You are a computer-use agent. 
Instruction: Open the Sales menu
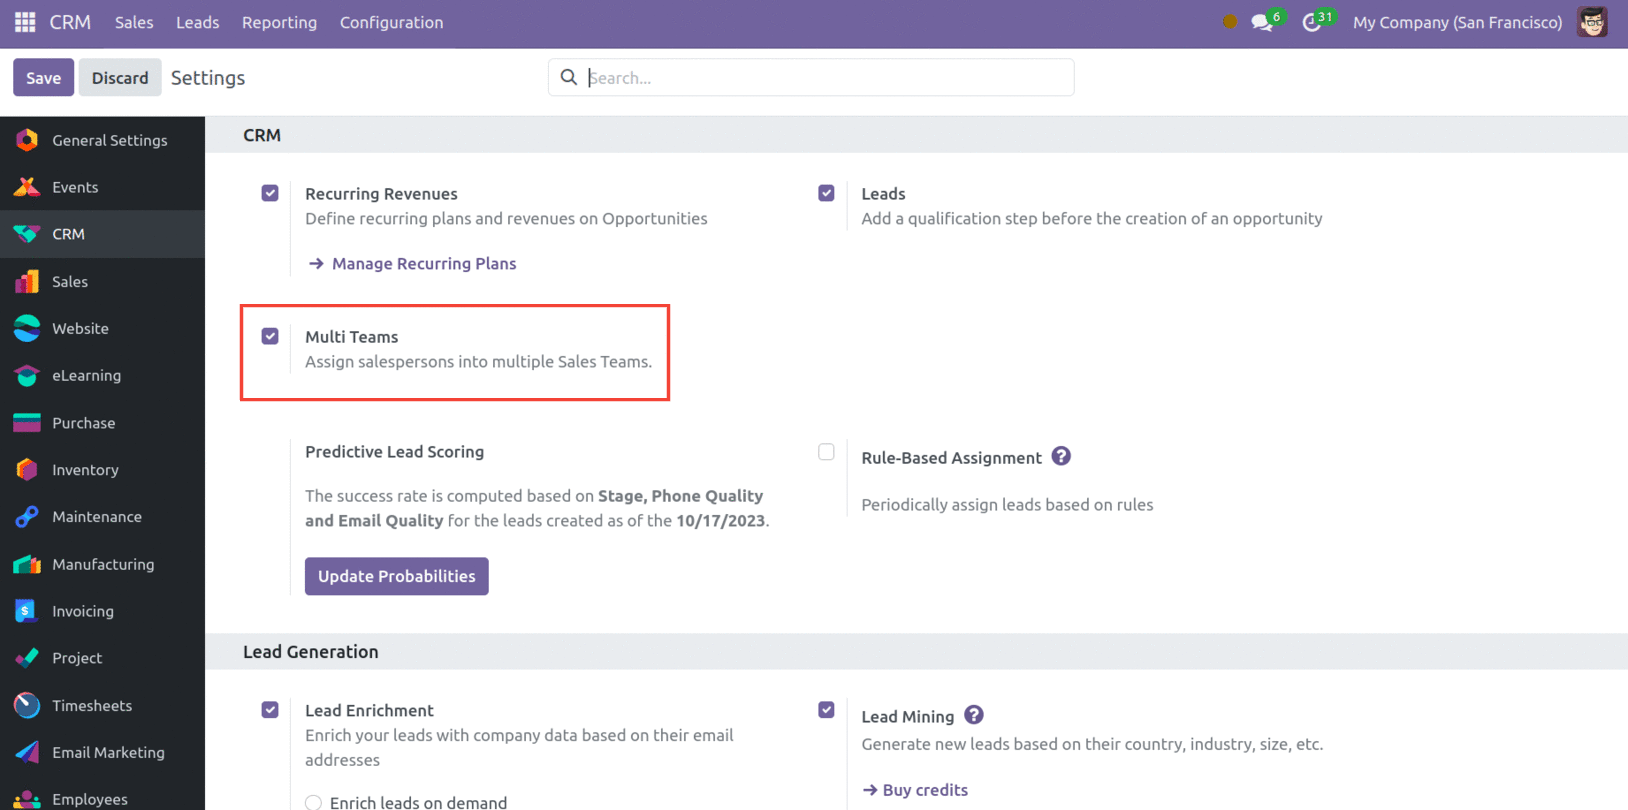pyautogui.click(x=134, y=22)
